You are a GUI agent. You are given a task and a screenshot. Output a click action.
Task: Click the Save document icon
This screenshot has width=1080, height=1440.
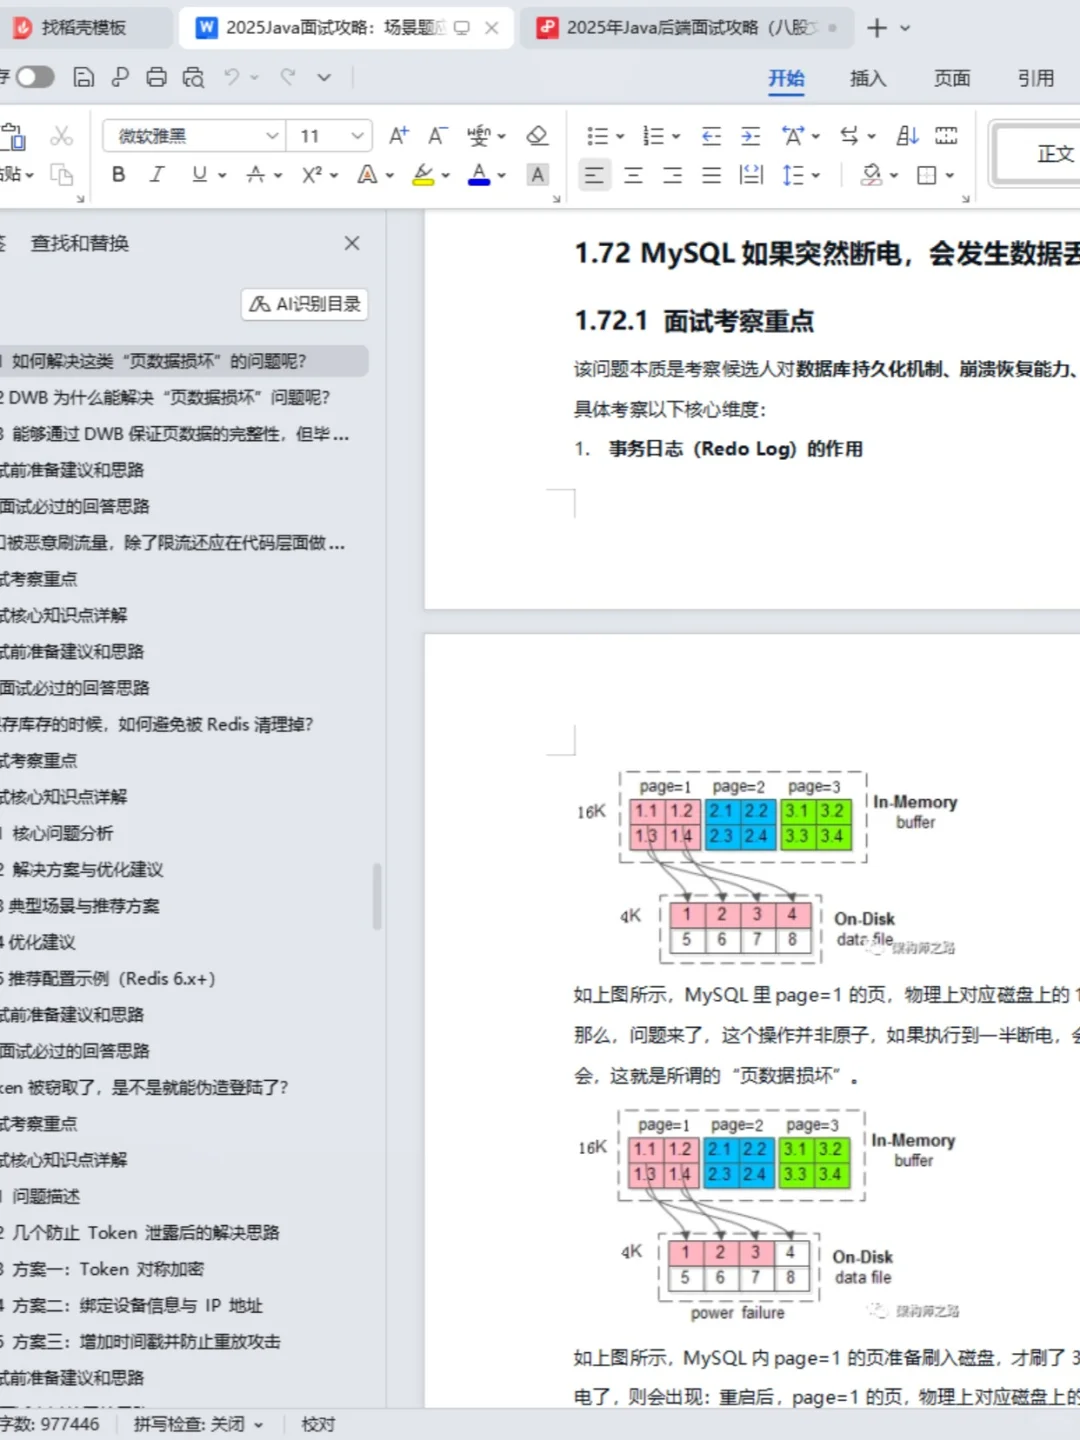click(x=84, y=77)
